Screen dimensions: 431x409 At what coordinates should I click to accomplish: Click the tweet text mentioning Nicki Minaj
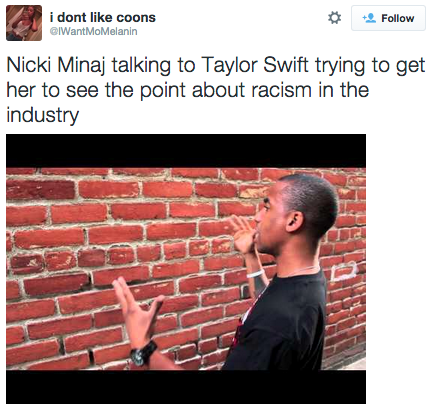coord(216,90)
